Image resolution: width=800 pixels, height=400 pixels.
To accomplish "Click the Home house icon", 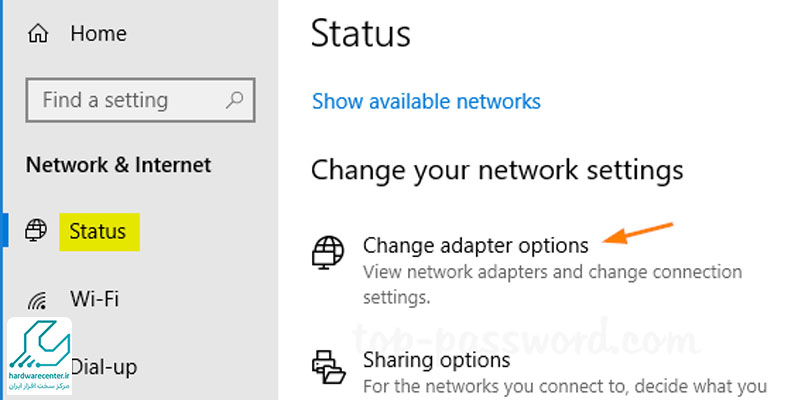I will point(38,34).
